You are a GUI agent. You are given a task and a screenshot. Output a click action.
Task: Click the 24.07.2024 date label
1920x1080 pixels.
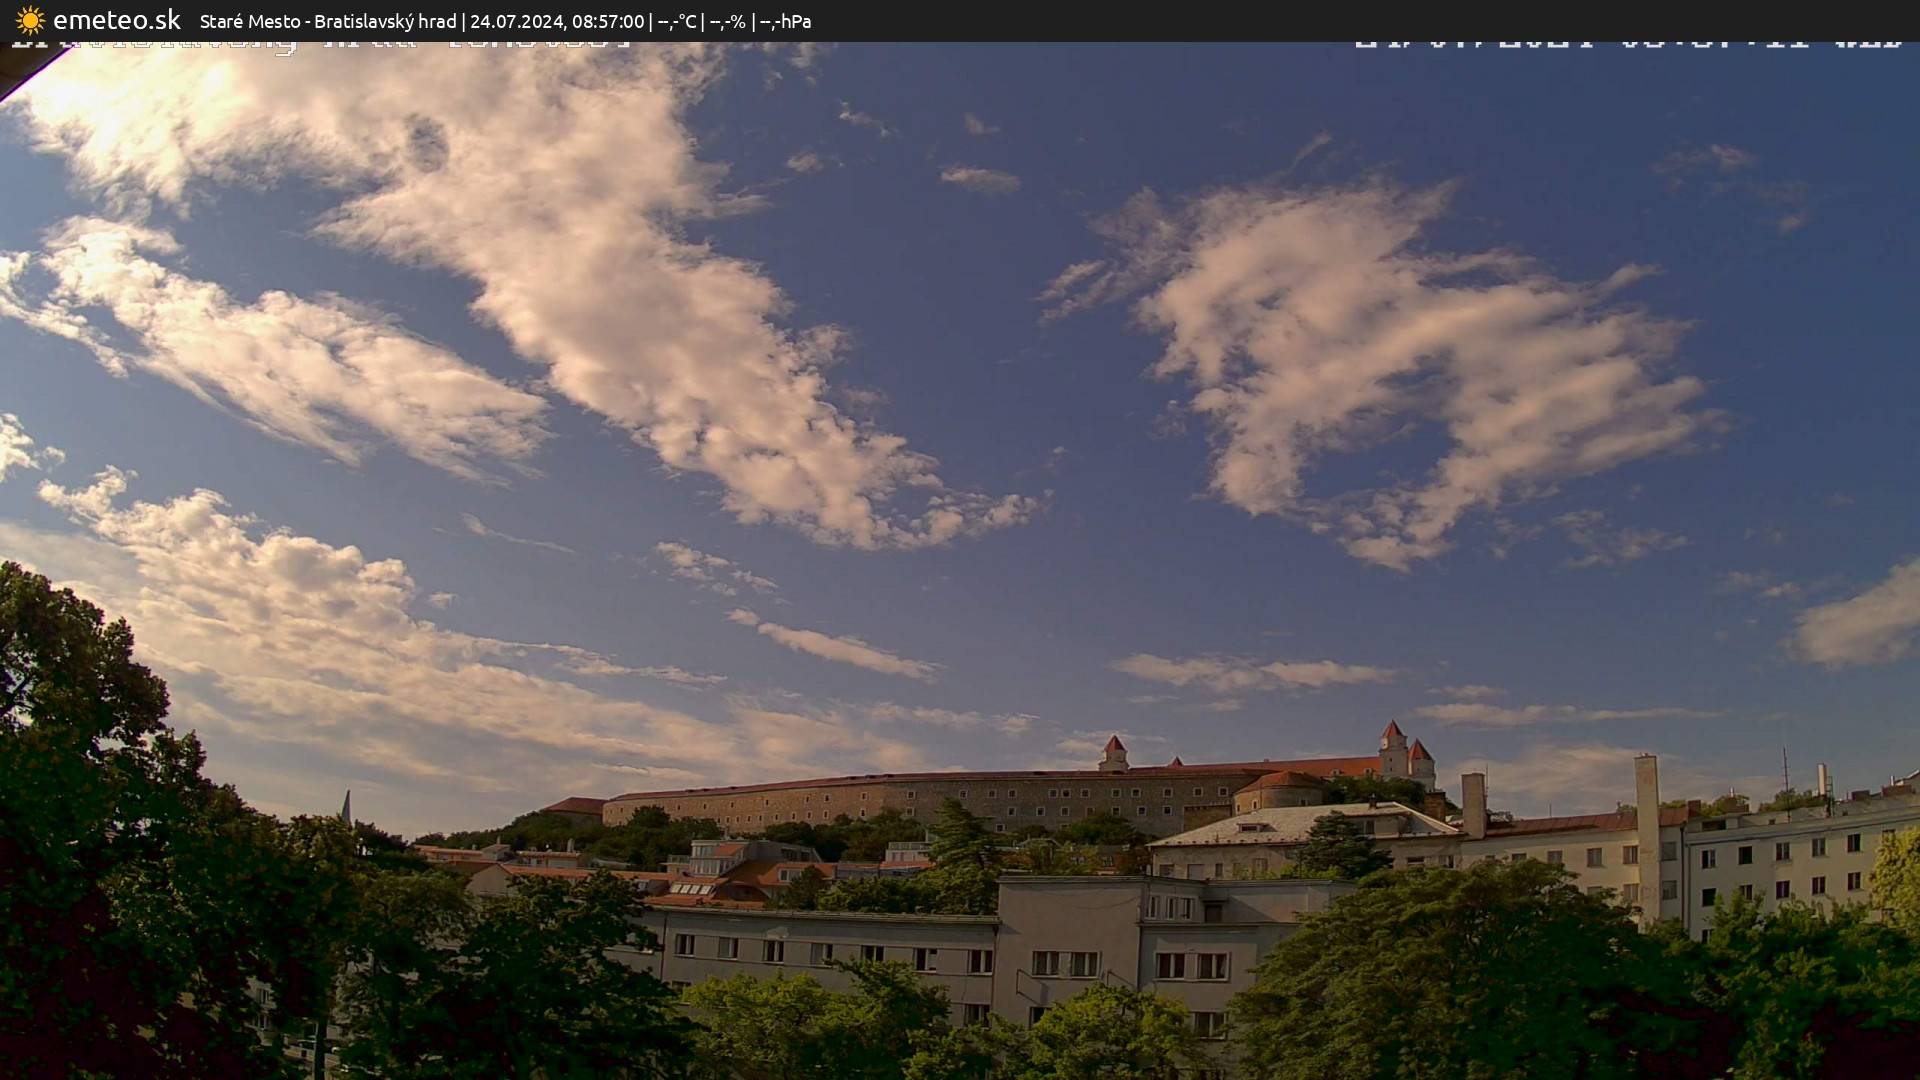[x=516, y=21]
